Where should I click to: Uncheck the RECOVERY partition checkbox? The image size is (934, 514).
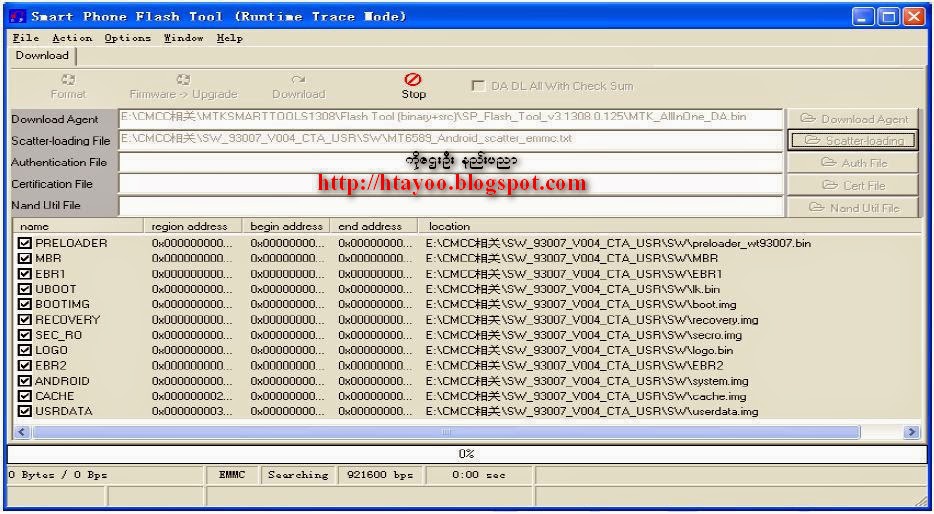pyautogui.click(x=24, y=320)
